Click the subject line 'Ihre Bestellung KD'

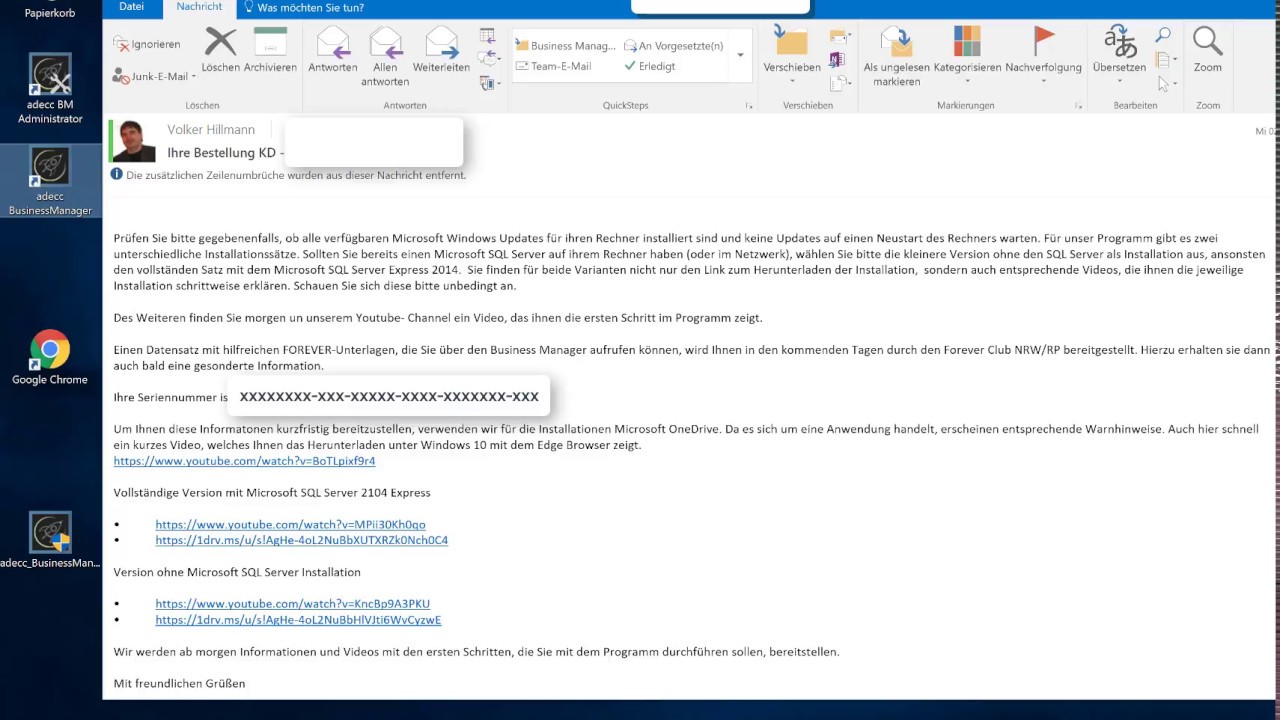click(x=221, y=153)
